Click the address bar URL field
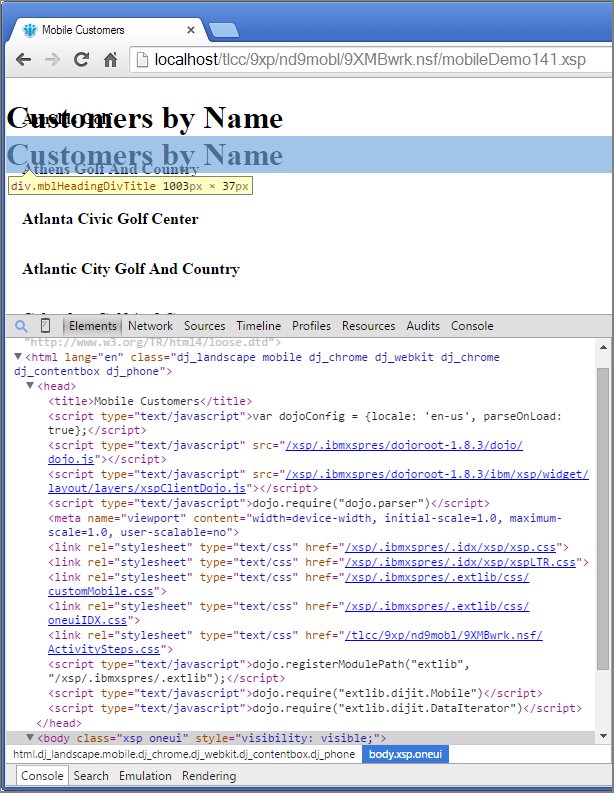This screenshot has width=614, height=793. coord(370,60)
